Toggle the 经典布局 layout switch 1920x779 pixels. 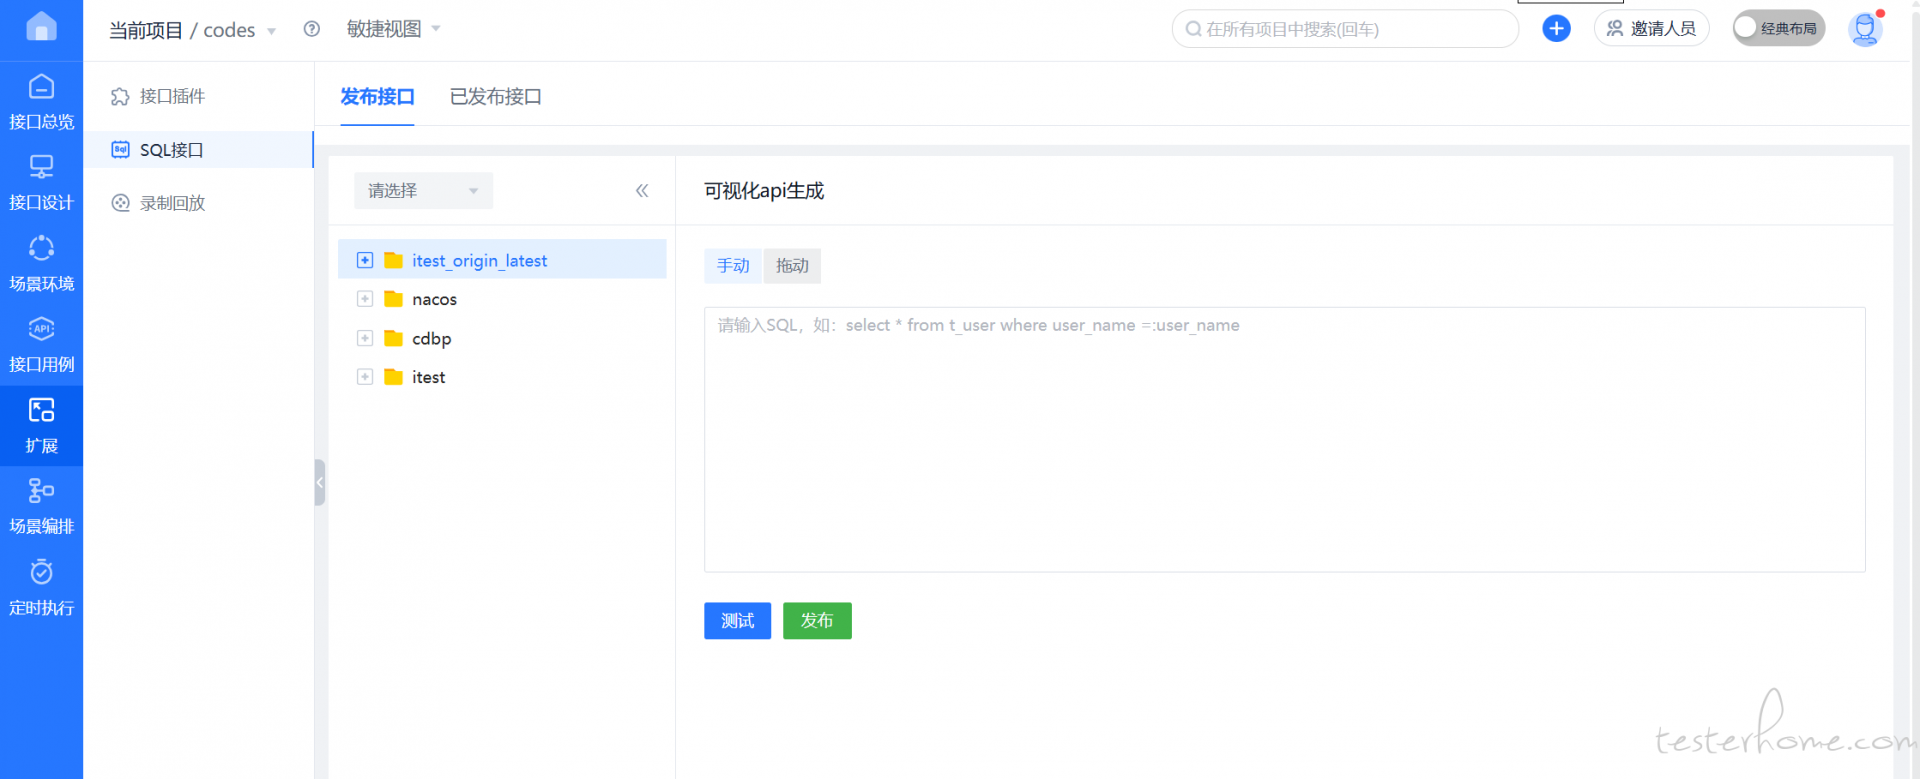(x=1778, y=29)
